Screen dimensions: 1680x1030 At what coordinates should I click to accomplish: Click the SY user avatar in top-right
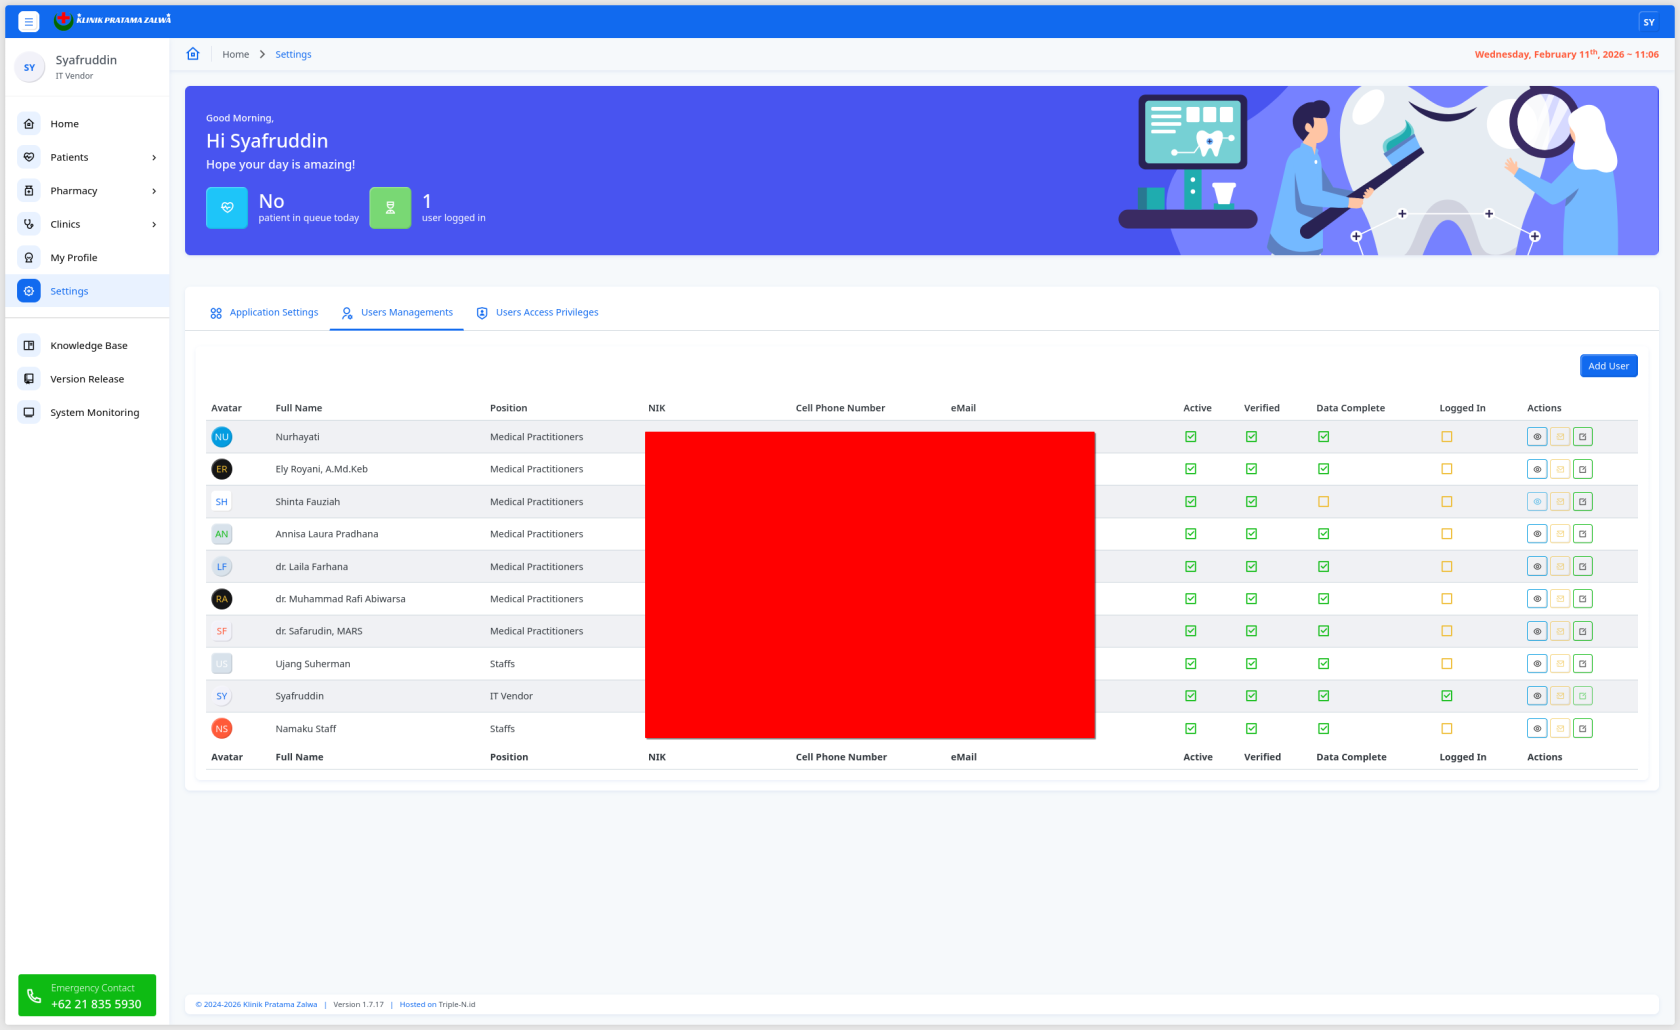1649,22
